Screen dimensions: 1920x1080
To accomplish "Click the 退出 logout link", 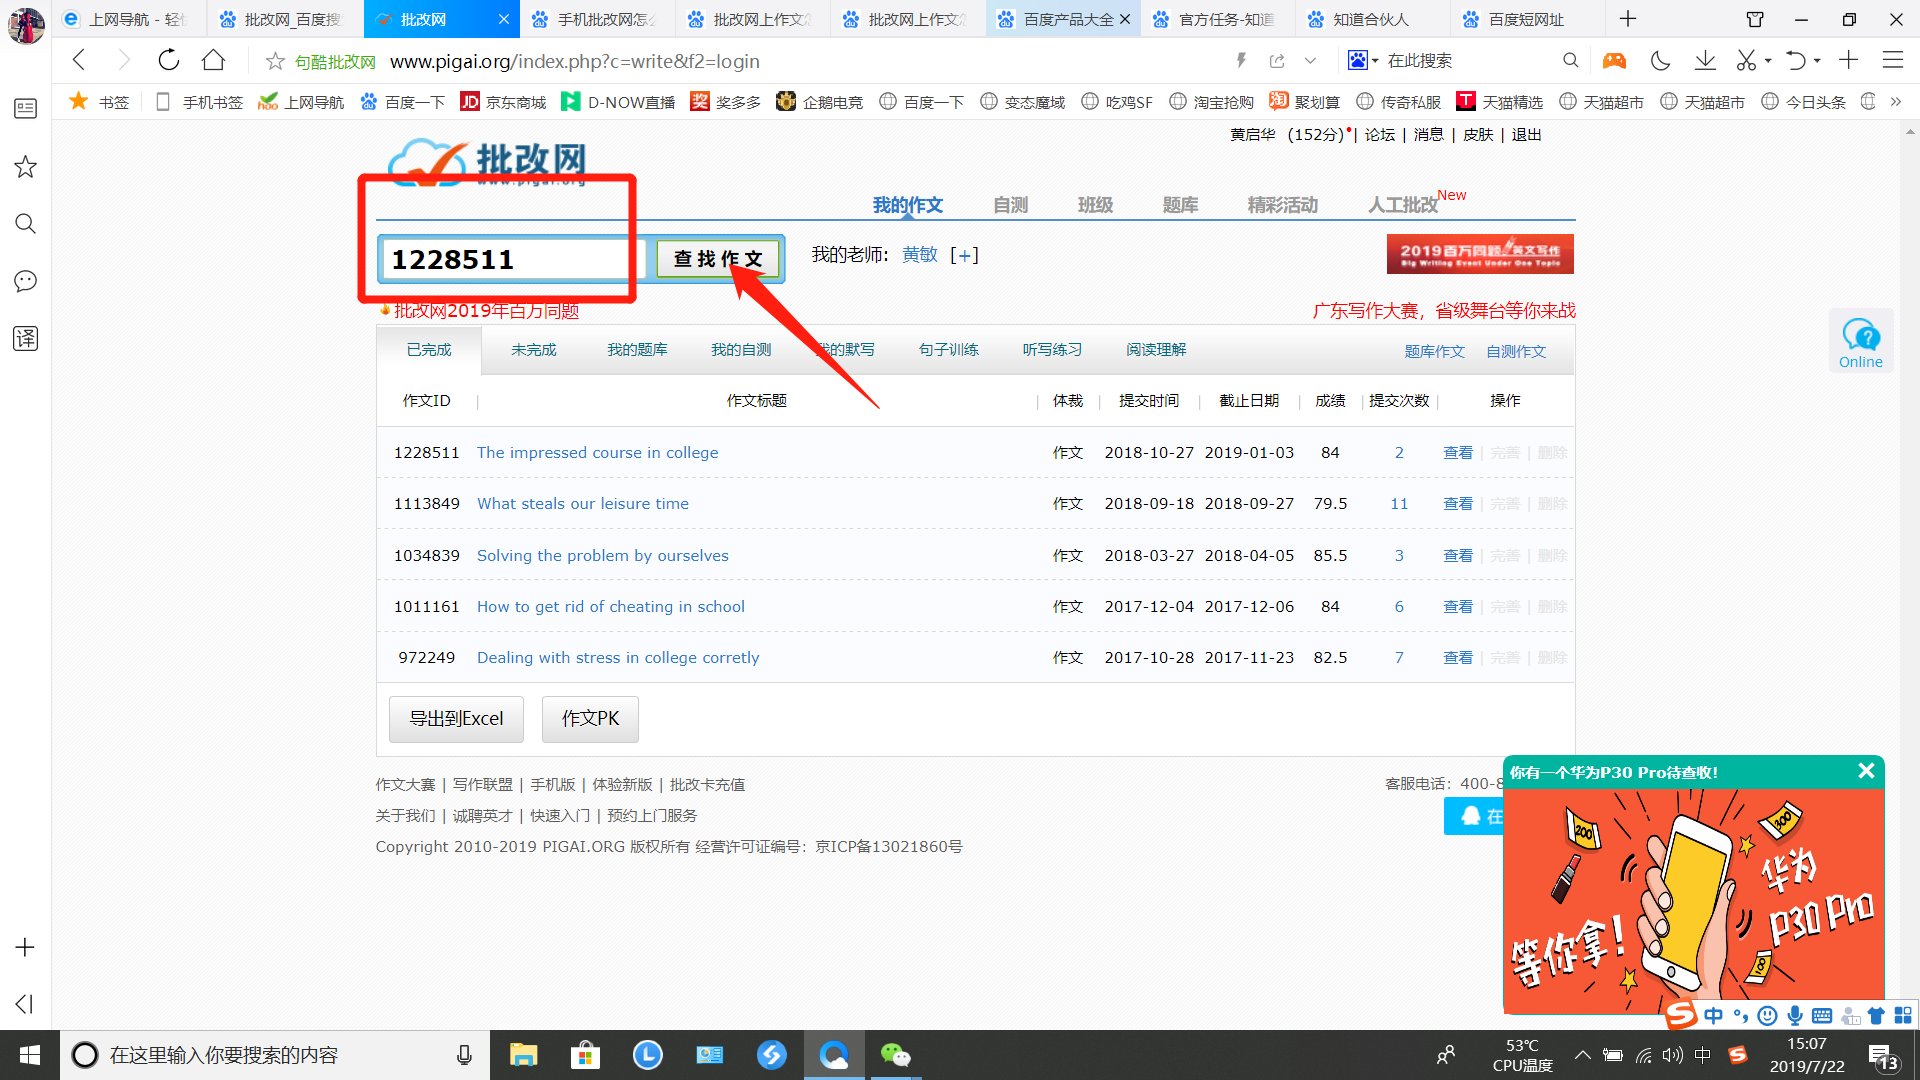I will click(1526, 135).
